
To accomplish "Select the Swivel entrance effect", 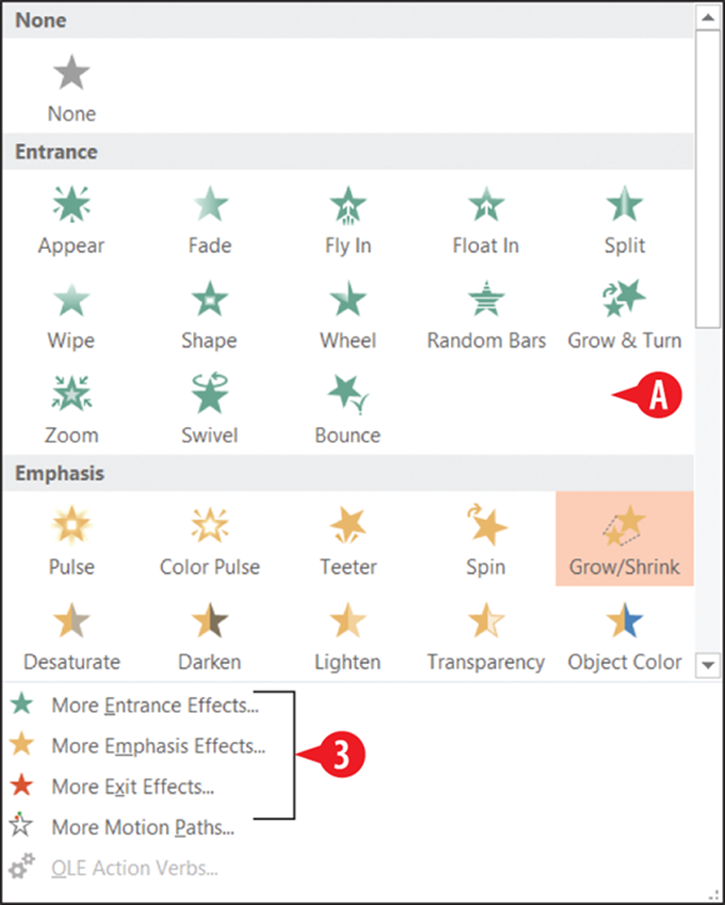I will coord(210,410).
